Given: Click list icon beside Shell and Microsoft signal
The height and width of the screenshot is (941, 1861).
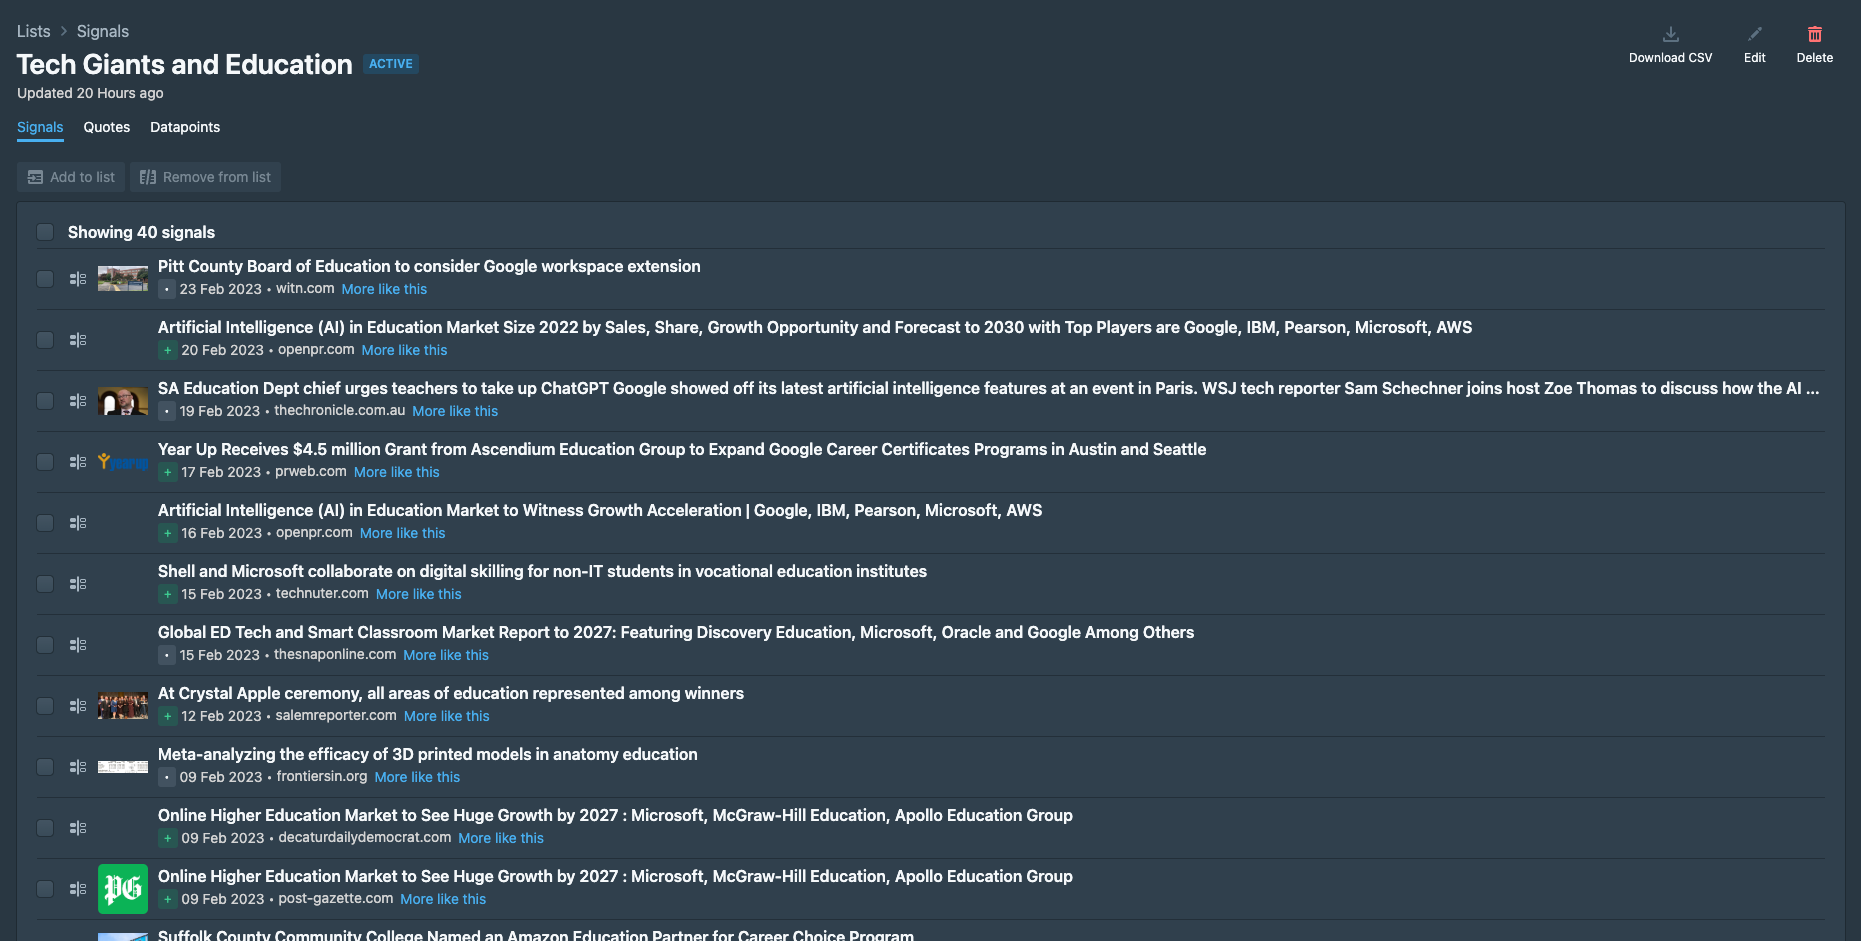Looking at the screenshot, I should pyautogui.click(x=78, y=584).
